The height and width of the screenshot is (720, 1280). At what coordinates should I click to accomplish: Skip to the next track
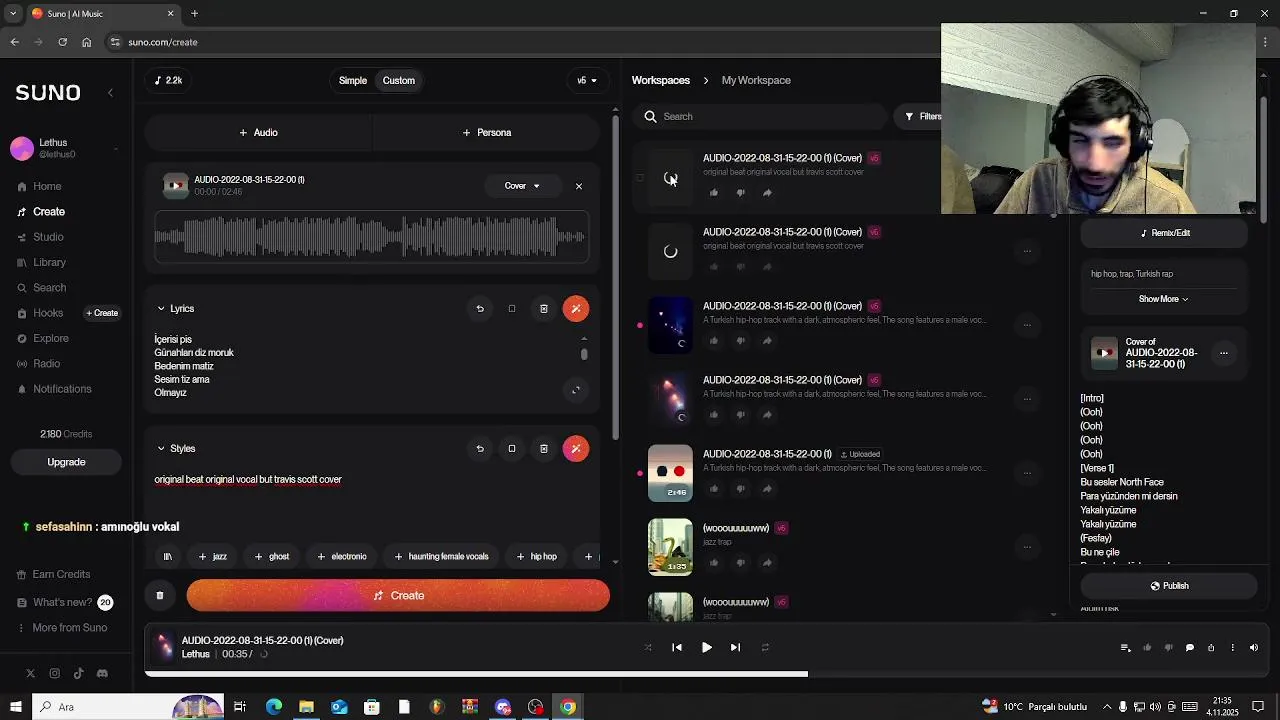[x=735, y=647]
